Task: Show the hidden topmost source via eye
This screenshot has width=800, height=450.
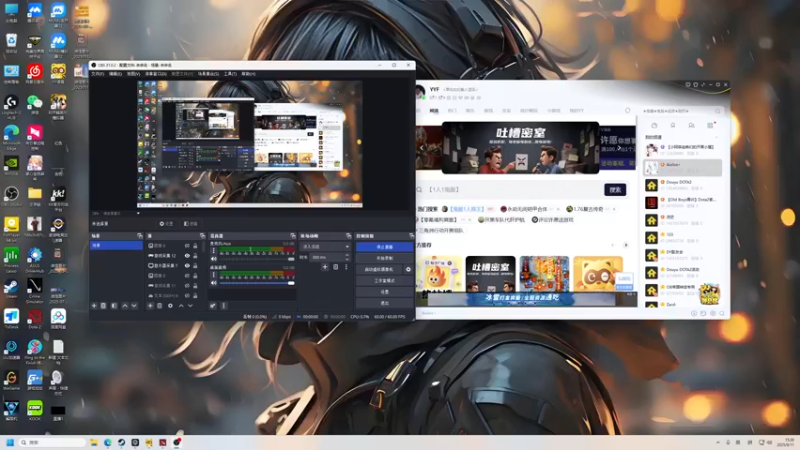Action: point(187,246)
